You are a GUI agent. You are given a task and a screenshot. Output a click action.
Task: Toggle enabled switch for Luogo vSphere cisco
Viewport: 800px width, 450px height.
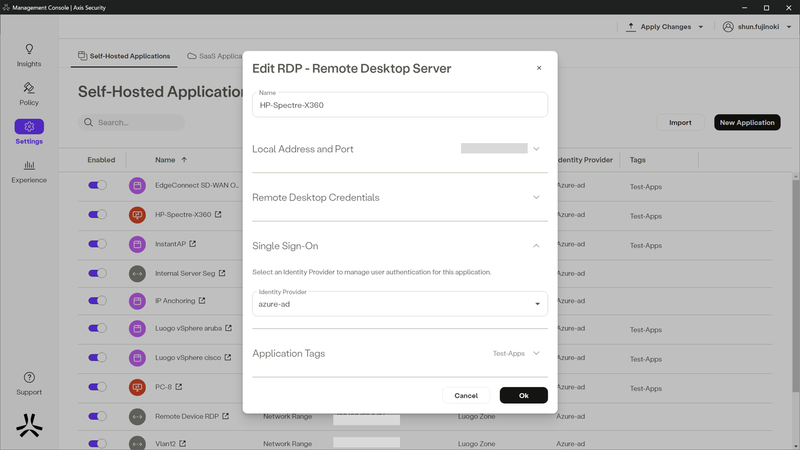[97, 357]
